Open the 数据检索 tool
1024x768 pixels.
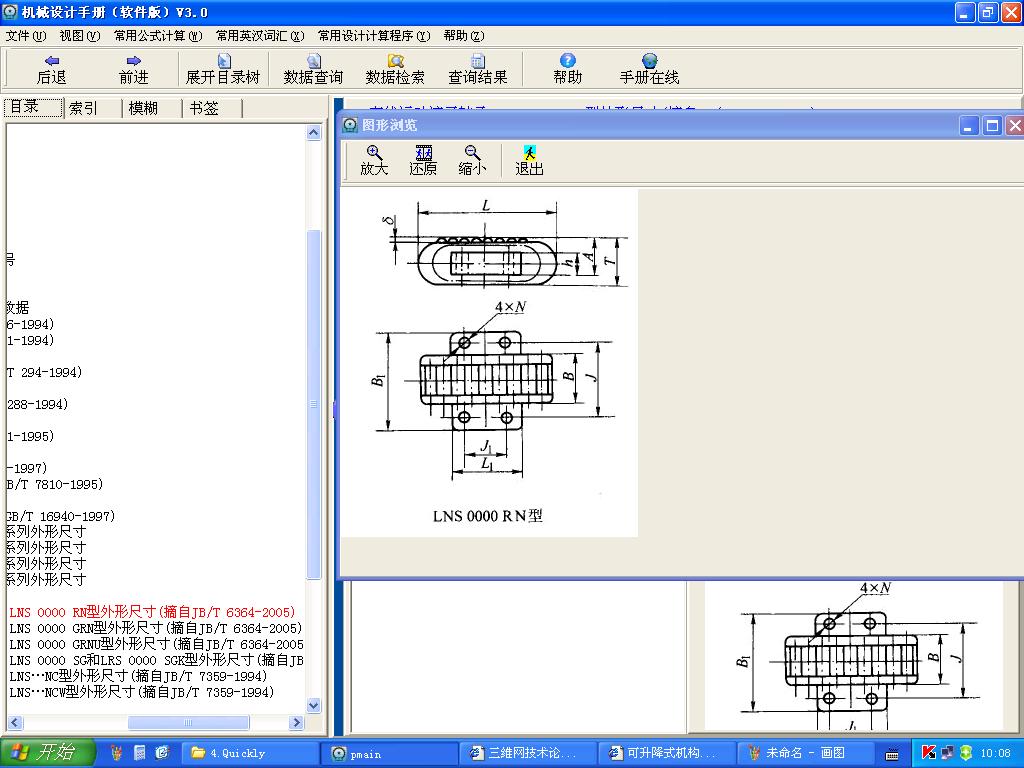coord(395,69)
